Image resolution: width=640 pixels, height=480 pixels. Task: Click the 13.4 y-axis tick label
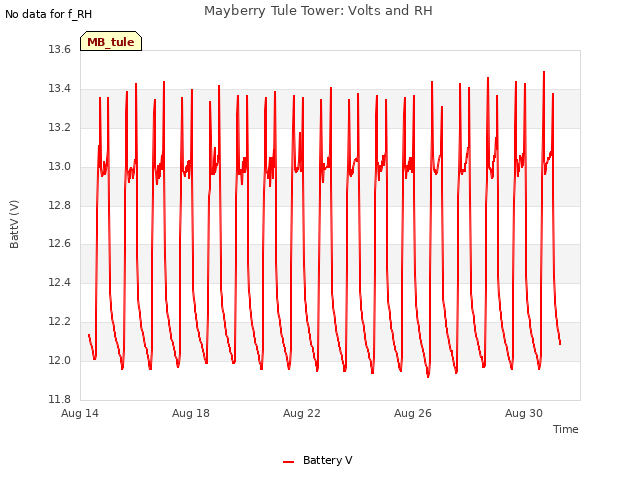60,89
